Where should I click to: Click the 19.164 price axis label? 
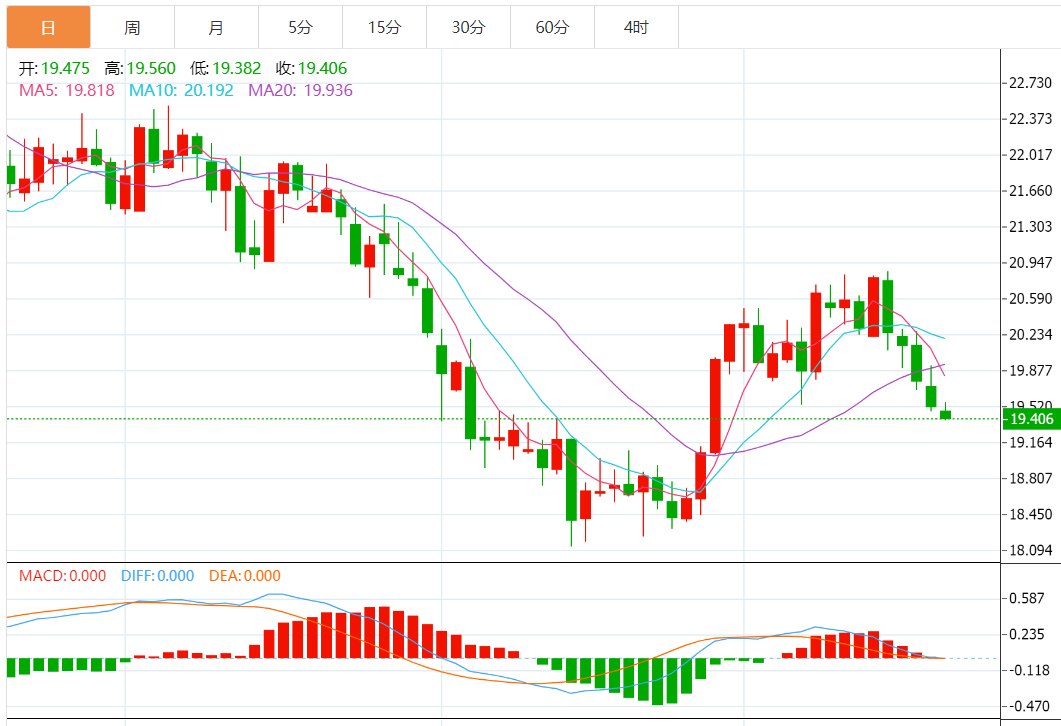1031,443
